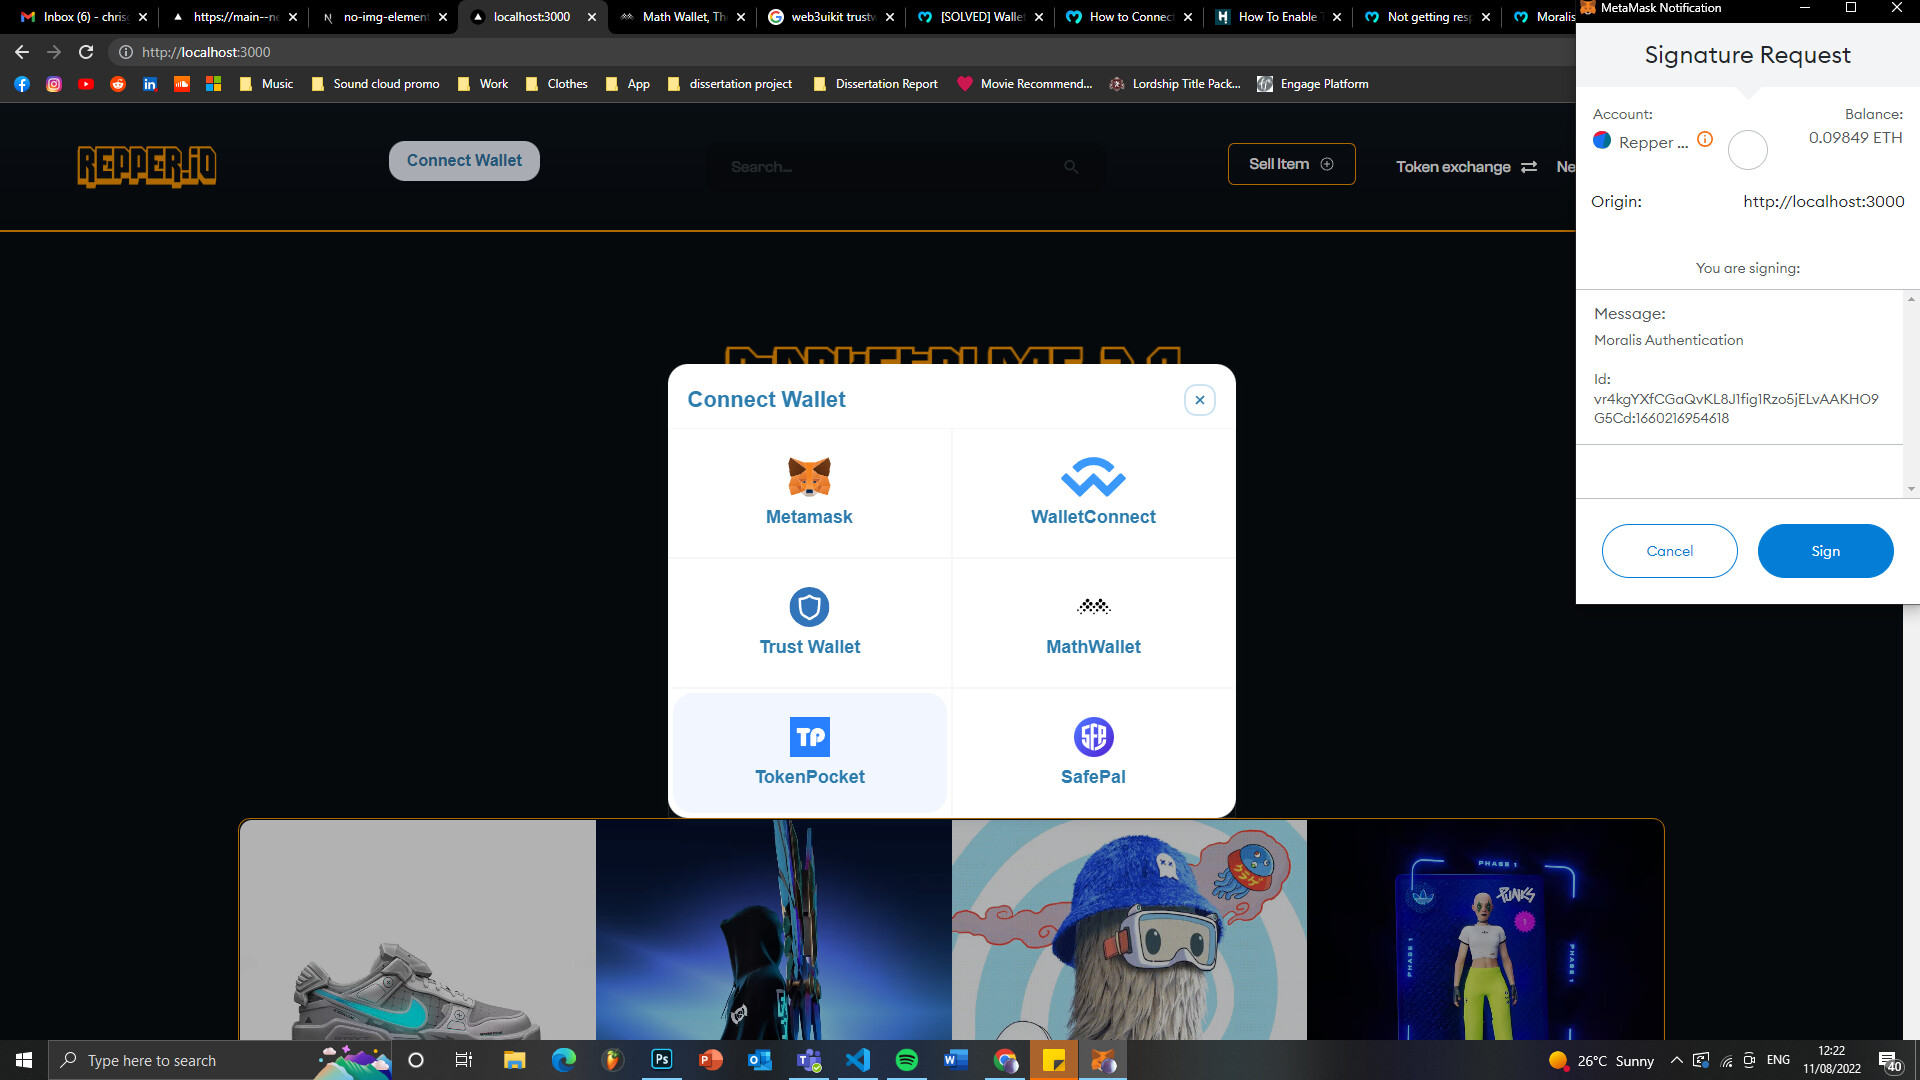Image resolution: width=1920 pixels, height=1080 pixels.
Task: Open the dissertation project bookmarks folder
Action: [x=730, y=84]
